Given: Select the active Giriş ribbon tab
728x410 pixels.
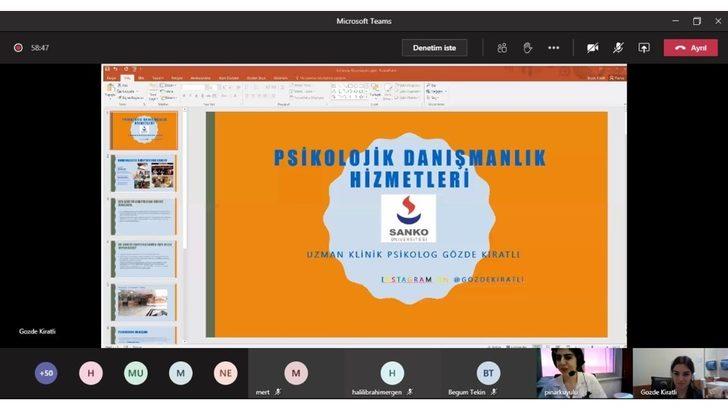Looking at the screenshot, I should (127, 78).
